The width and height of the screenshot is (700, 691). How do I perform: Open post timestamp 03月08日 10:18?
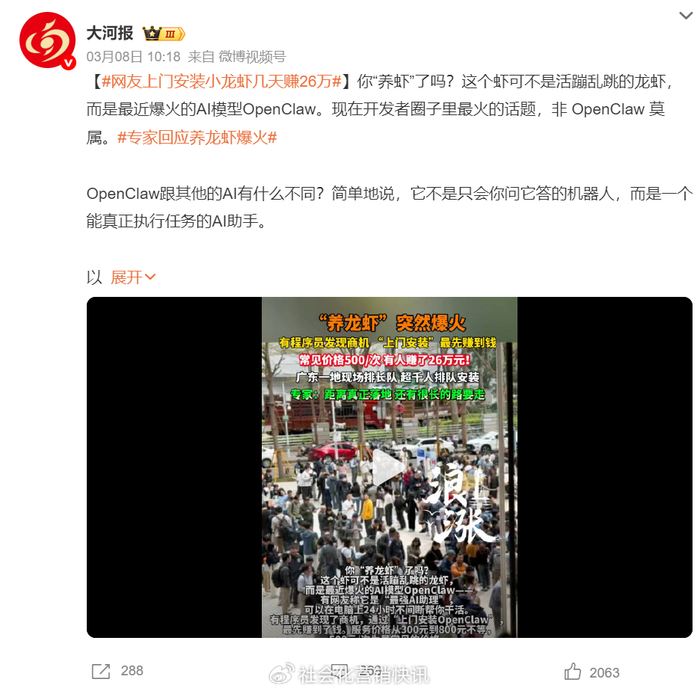(133, 57)
